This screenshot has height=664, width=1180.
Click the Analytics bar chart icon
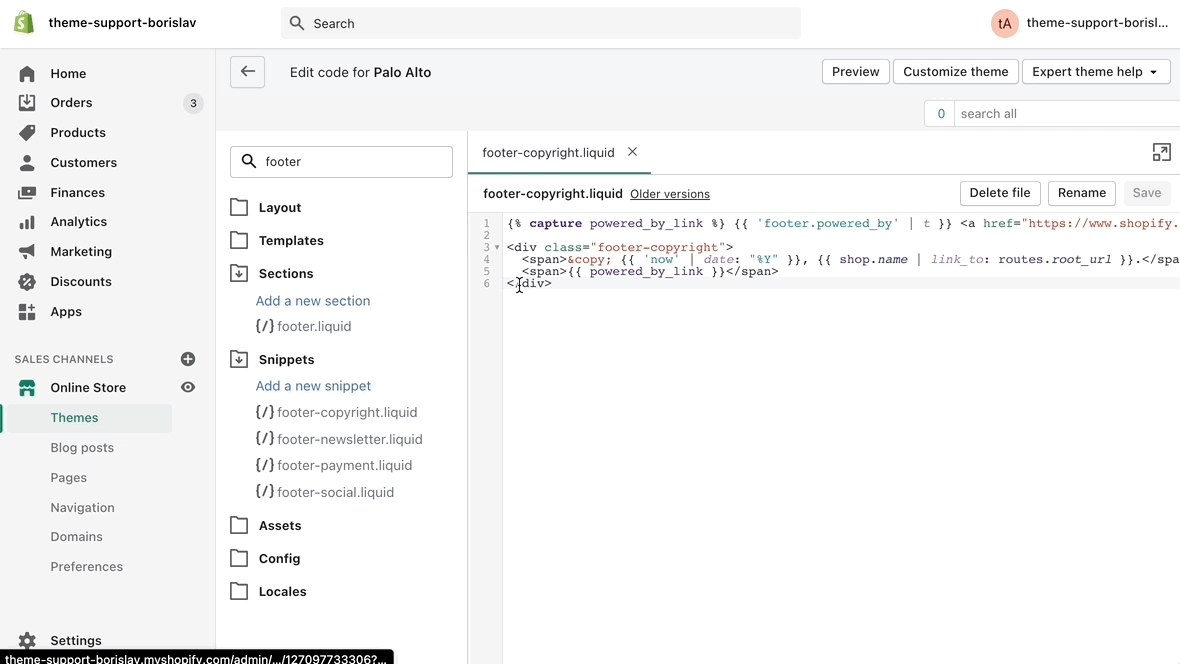(x=27, y=222)
